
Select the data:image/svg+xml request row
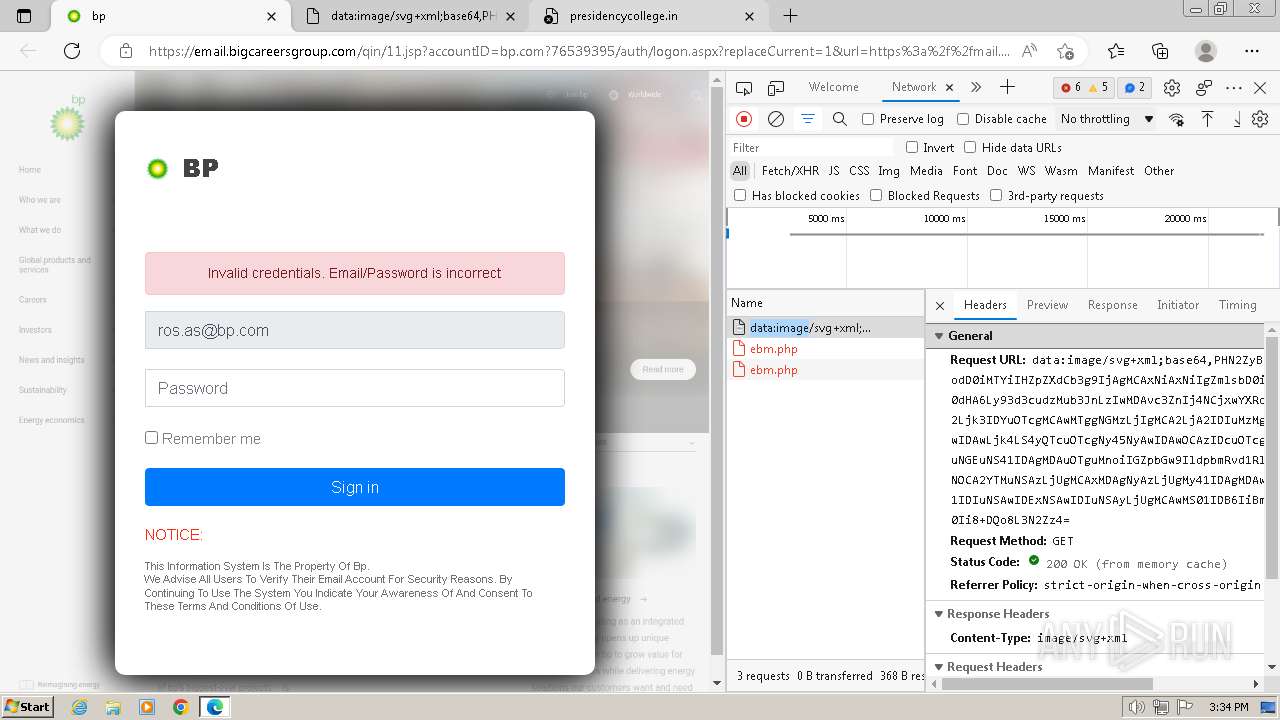click(x=826, y=328)
